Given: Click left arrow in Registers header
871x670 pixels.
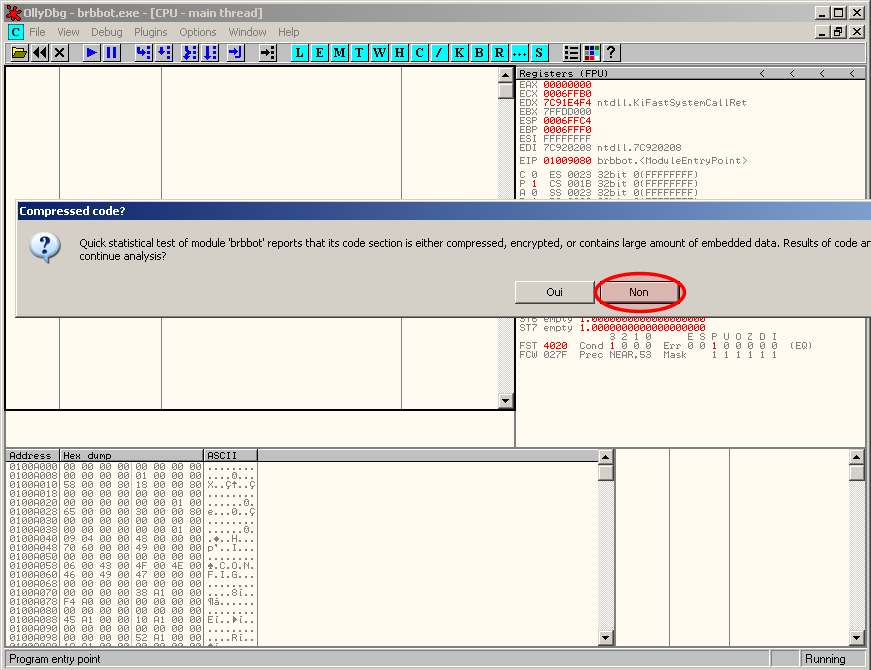Looking at the screenshot, I should 762,74.
